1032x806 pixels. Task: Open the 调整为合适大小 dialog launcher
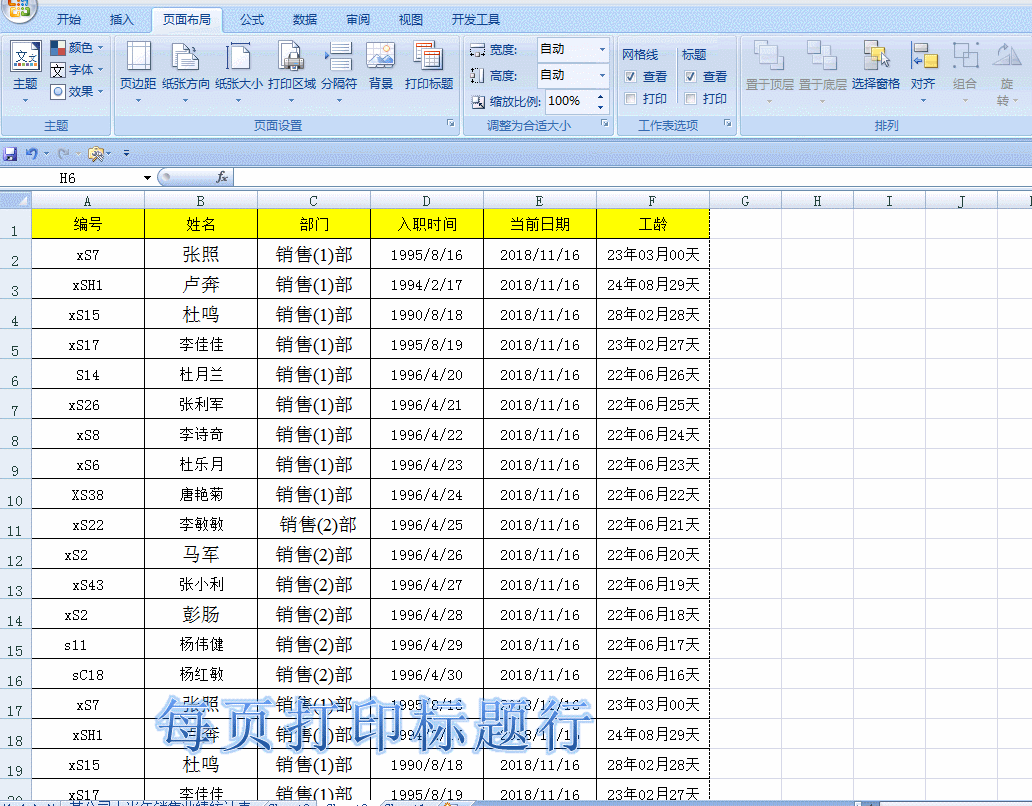coord(604,123)
